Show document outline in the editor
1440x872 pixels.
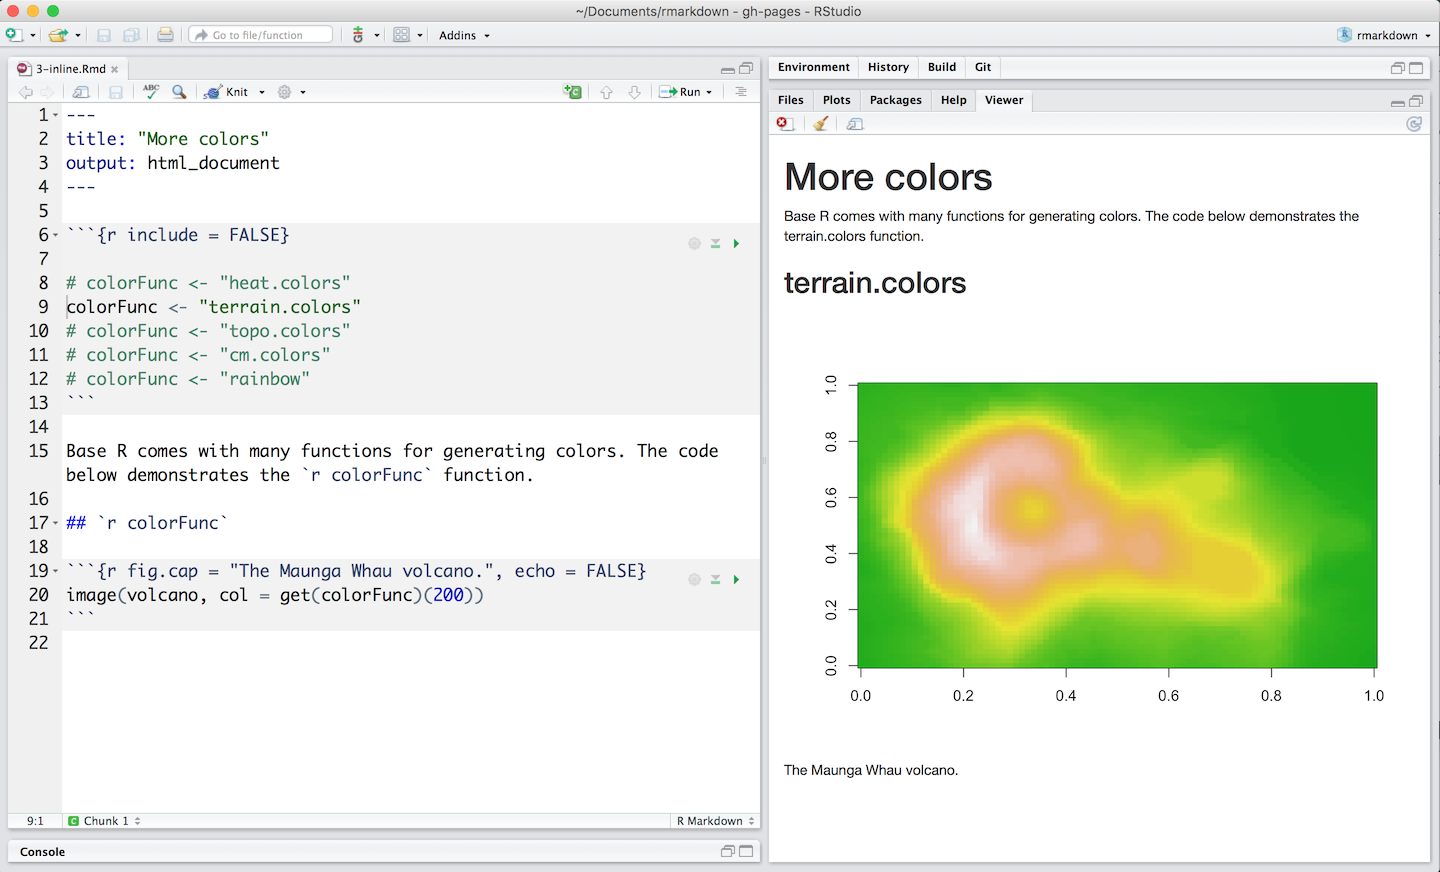(741, 91)
